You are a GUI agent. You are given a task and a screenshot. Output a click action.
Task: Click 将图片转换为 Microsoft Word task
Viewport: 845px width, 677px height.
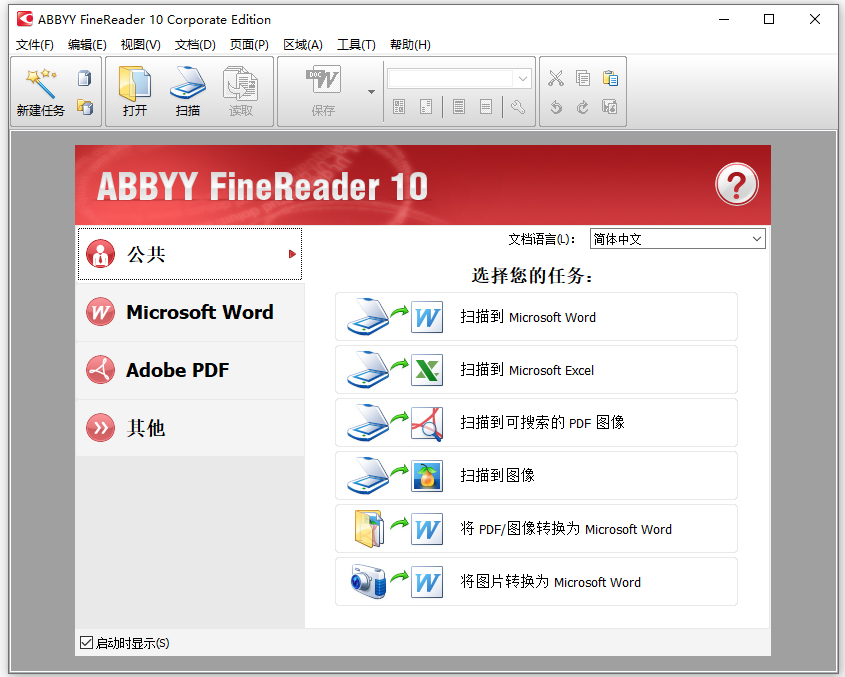[x=536, y=581]
